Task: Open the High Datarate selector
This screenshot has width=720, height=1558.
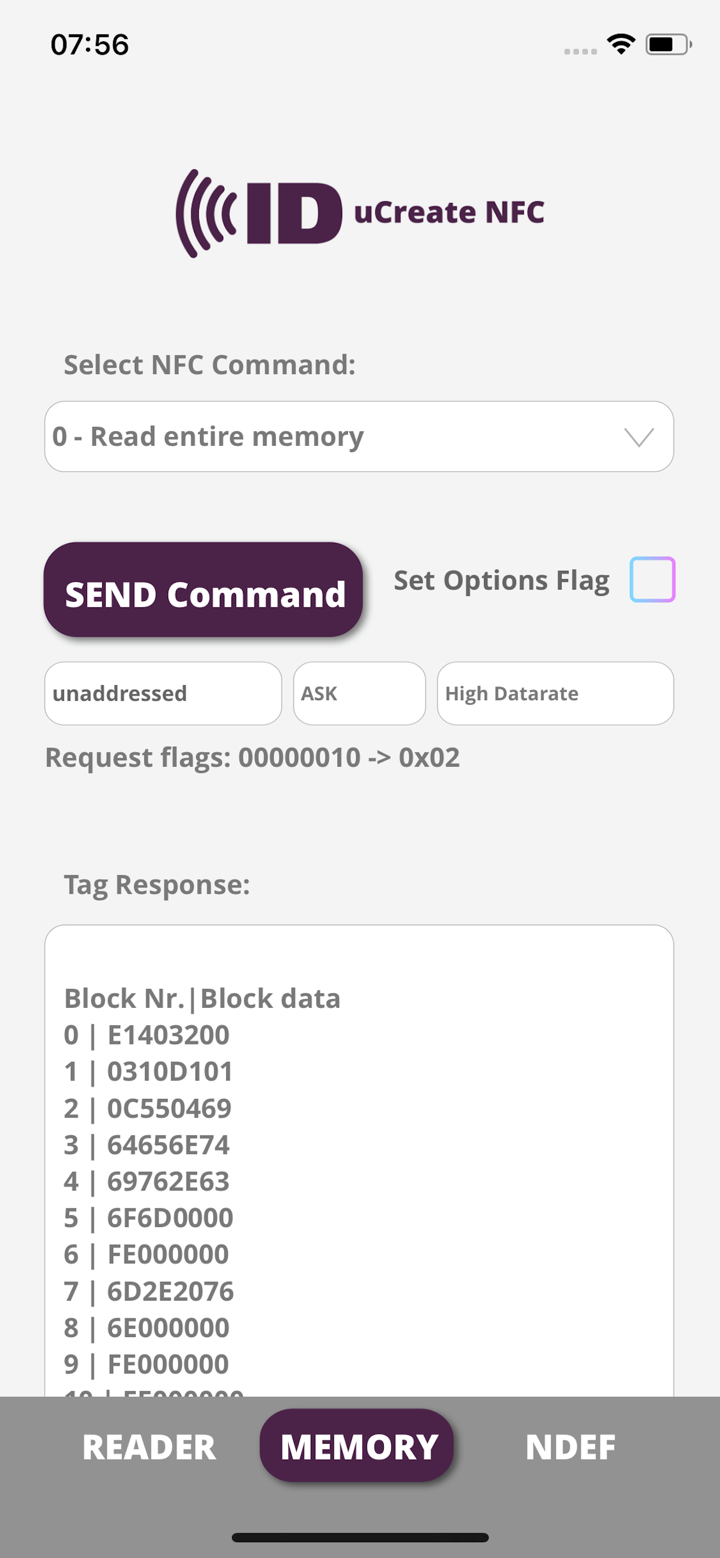Action: [555, 693]
